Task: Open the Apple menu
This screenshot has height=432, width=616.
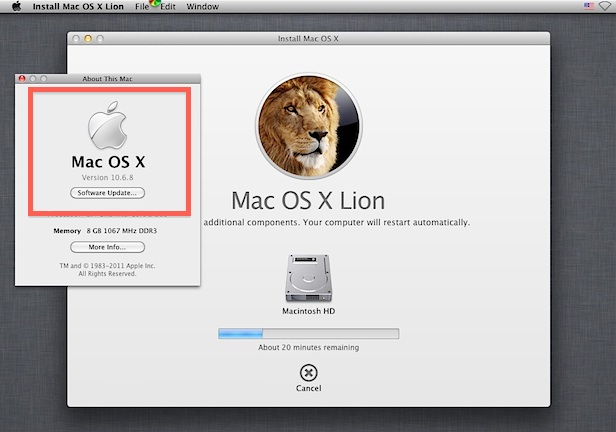Action: click(x=16, y=6)
